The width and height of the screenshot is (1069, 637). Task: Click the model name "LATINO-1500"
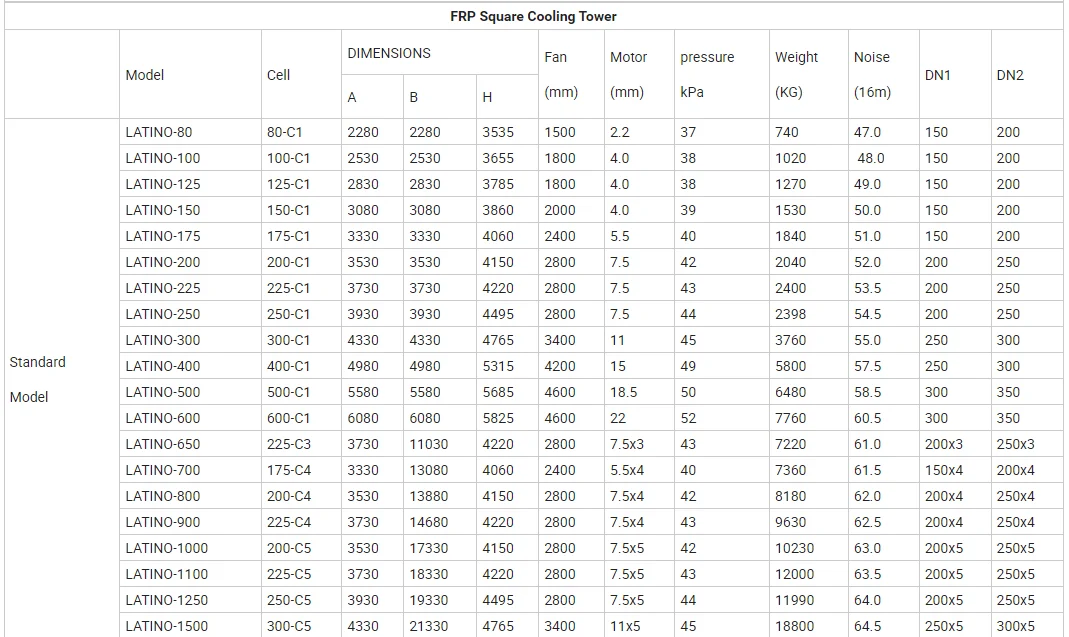167,626
